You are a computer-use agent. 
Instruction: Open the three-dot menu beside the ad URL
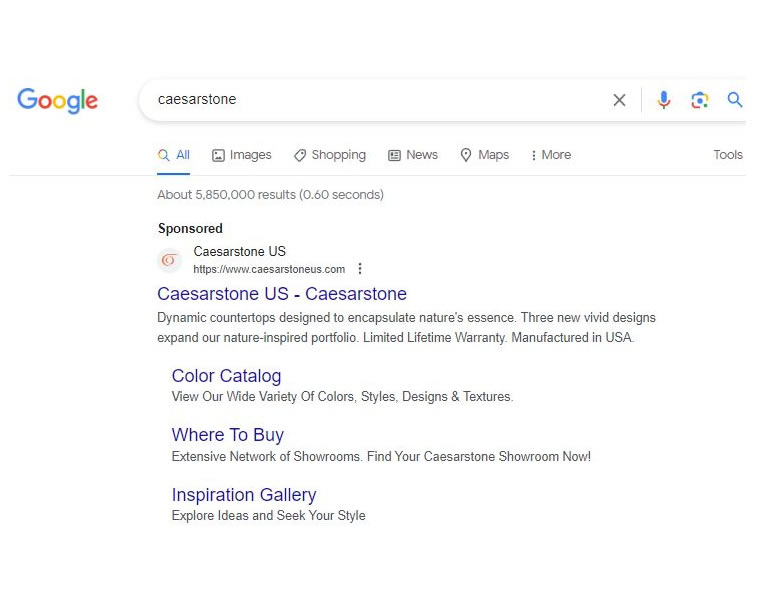(x=360, y=268)
